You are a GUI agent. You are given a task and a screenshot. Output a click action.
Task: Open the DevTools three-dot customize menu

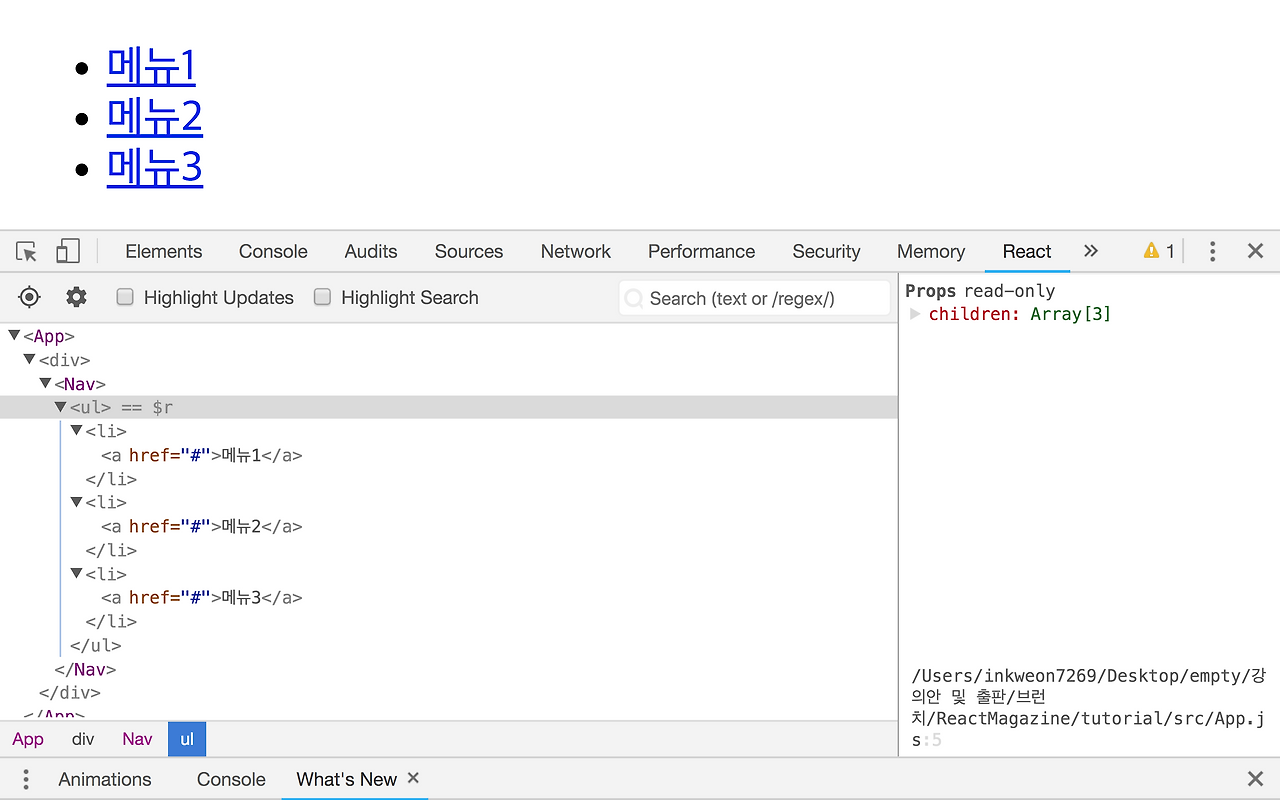(1212, 251)
